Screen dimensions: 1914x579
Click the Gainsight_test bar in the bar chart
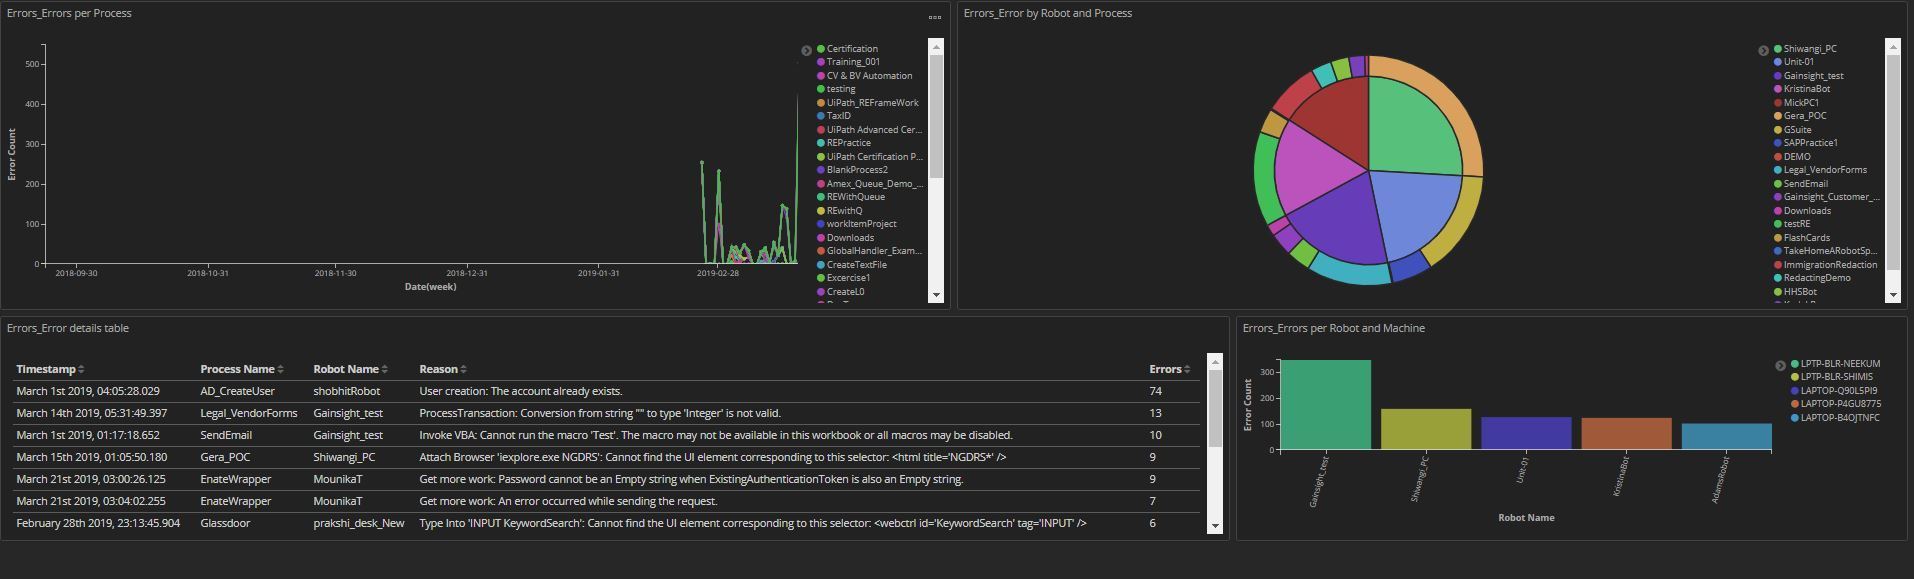click(1325, 405)
